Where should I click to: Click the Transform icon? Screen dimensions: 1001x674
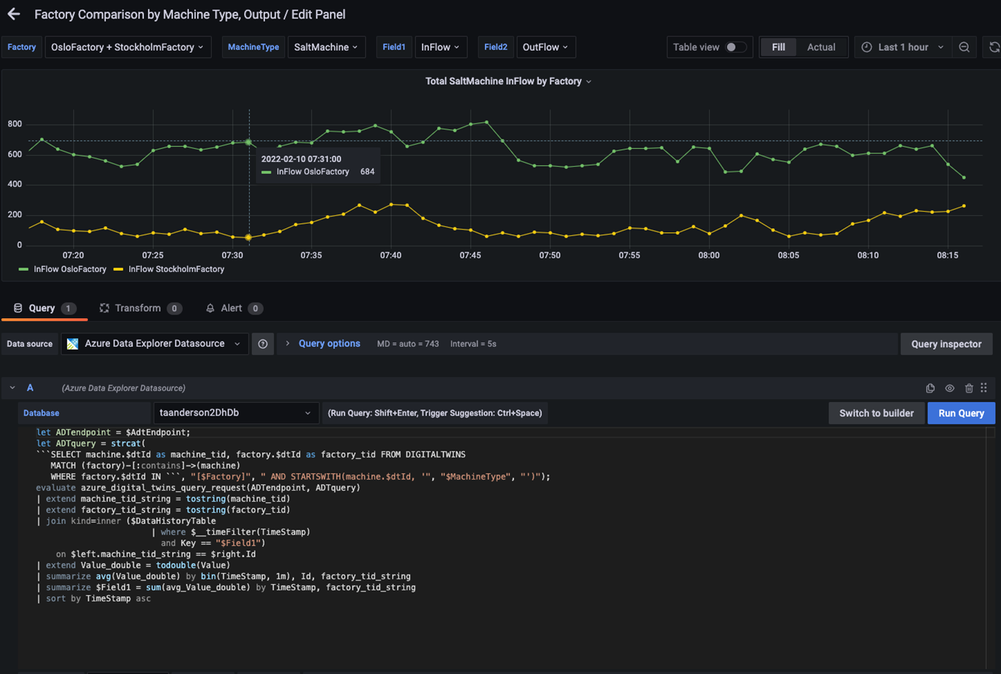tap(104, 308)
